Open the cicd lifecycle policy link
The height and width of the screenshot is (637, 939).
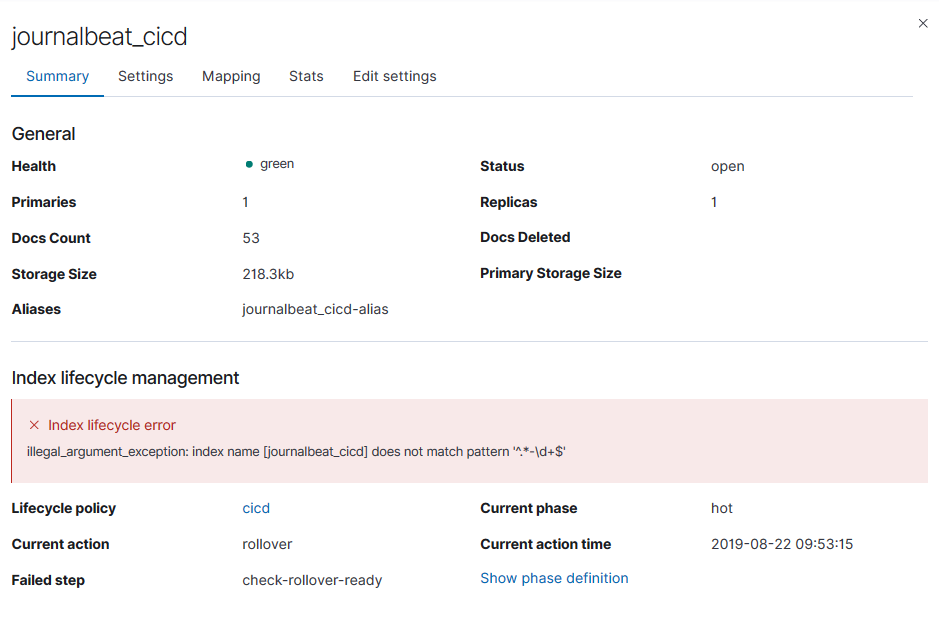click(x=256, y=508)
